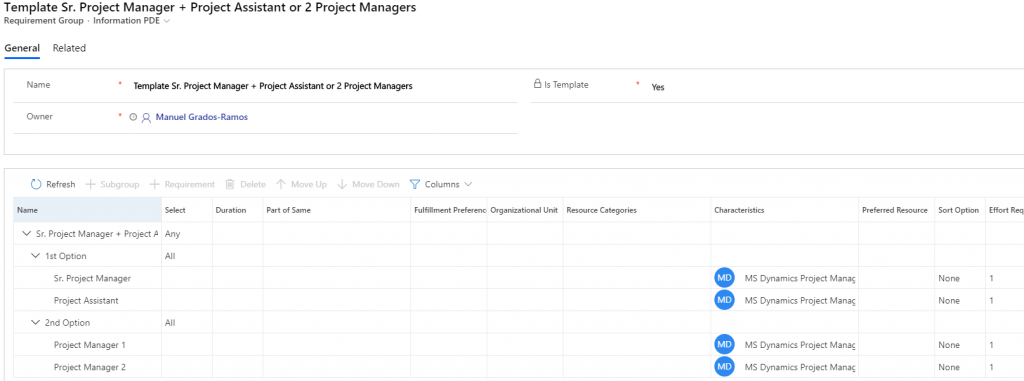This screenshot has width=1024, height=381.
Task: Click the Select column header
Action: (x=187, y=210)
